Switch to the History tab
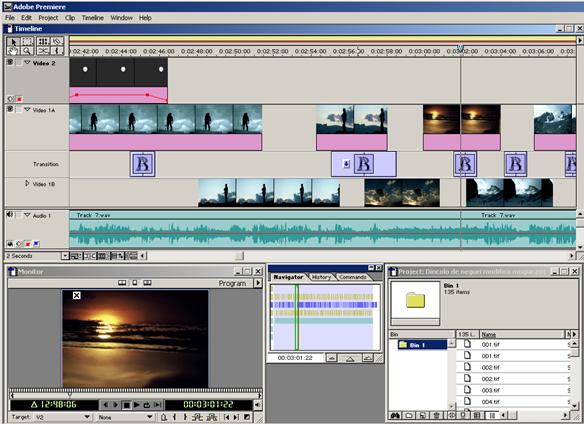Viewport: 584px width, 424px height. (321, 277)
